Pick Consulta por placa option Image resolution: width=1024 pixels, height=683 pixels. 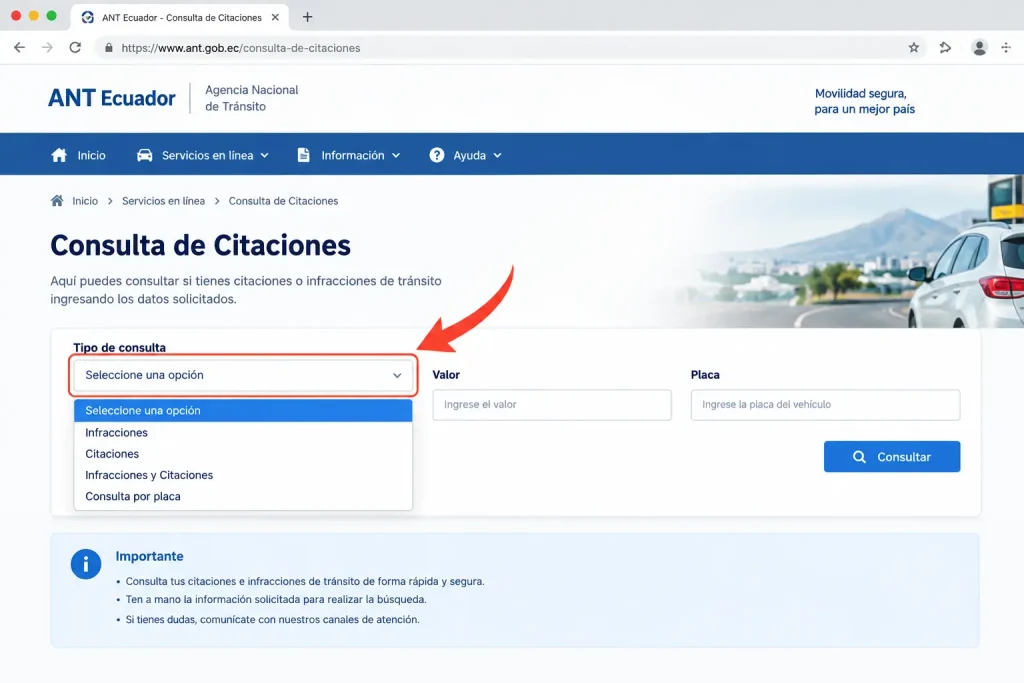[243, 496]
